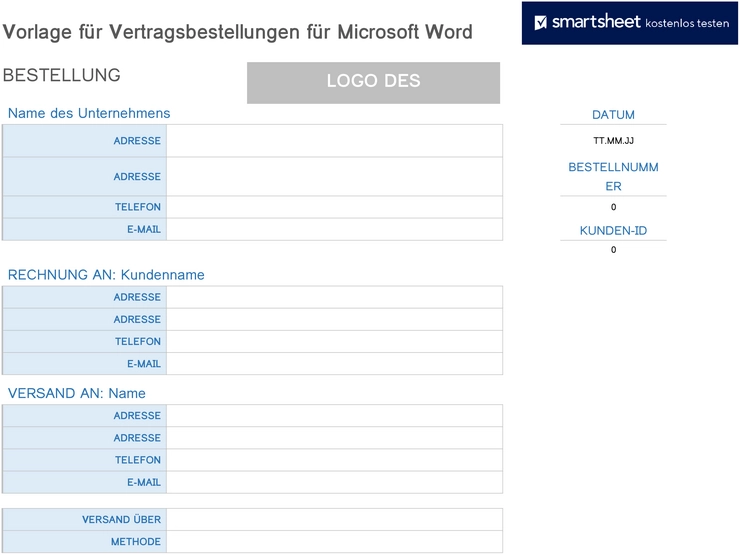Click E-MAIL field under Name des Unternehmens
Image resolution: width=740 pixels, height=555 pixels.
335,229
